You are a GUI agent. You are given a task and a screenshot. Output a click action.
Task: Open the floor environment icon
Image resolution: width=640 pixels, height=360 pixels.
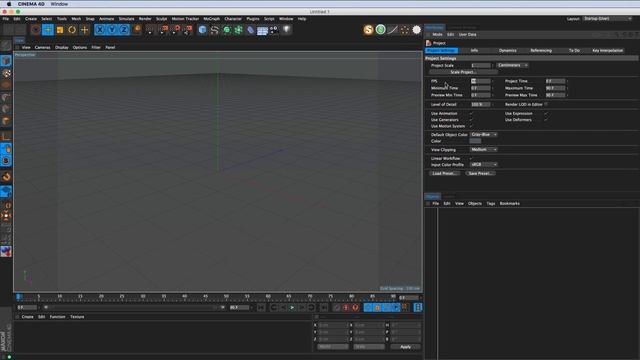click(x=262, y=30)
